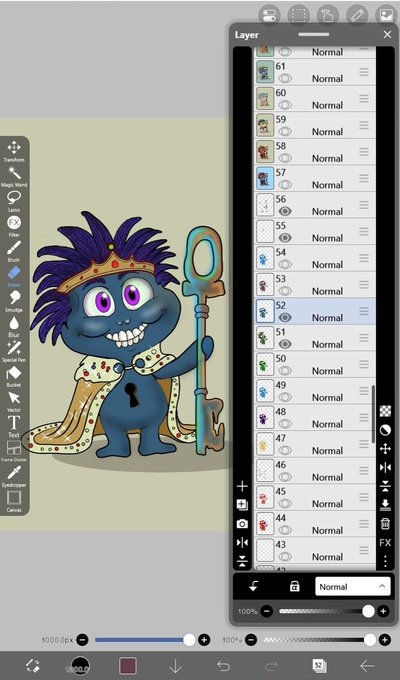This screenshot has width=400, height=680.
Task: Select the Eyedropper tool
Action: tap(14, 476)
